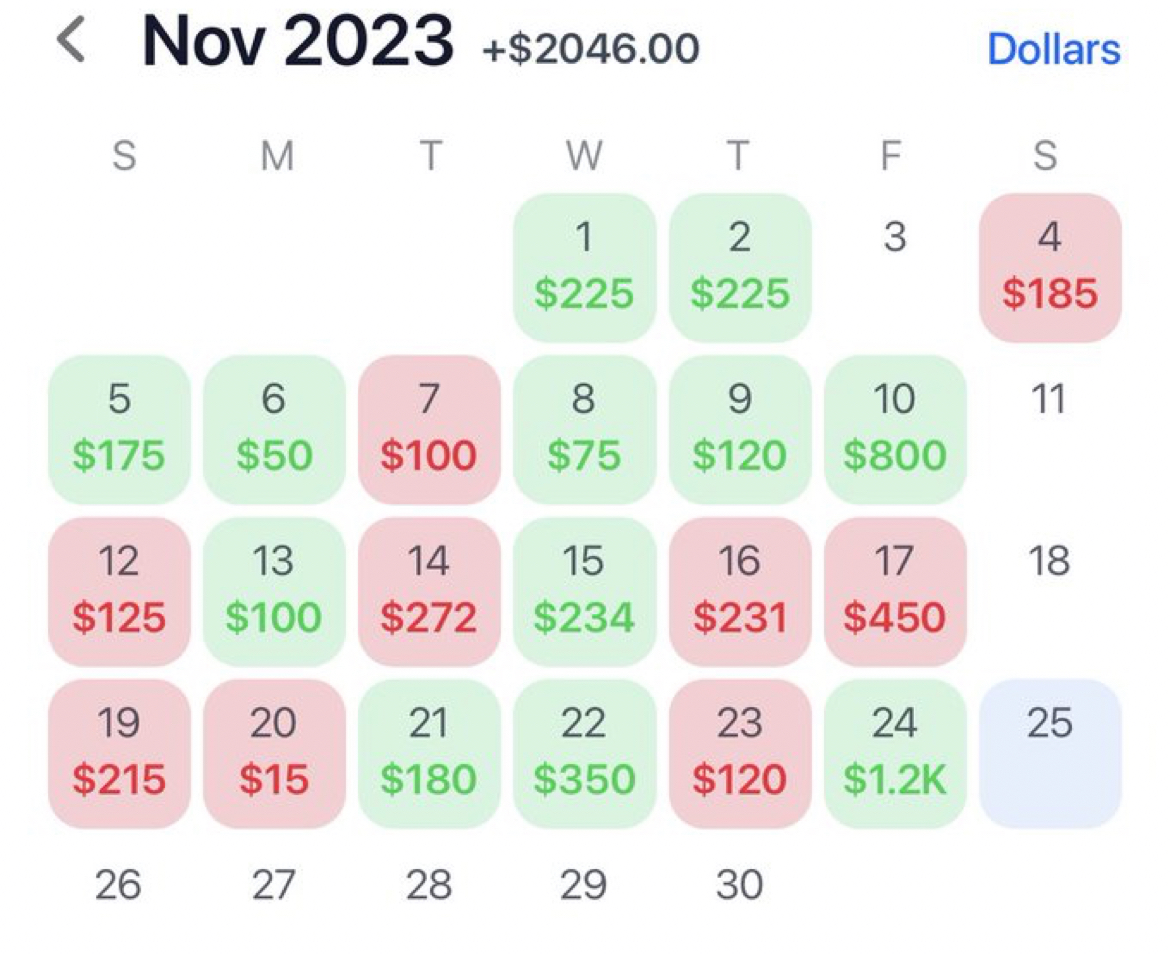
Task: Tap November 10 with $800 profit
Action: pos(895,429)
